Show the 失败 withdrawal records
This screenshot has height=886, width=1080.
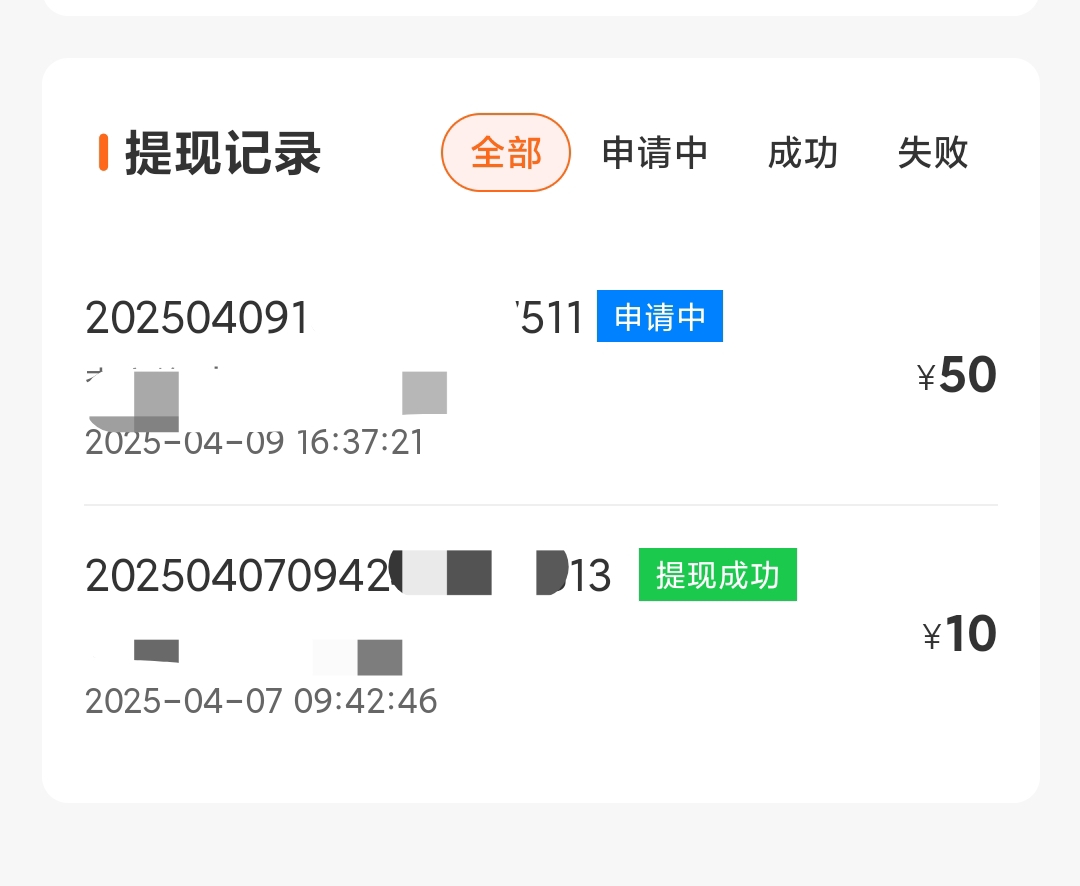(933, 153)
